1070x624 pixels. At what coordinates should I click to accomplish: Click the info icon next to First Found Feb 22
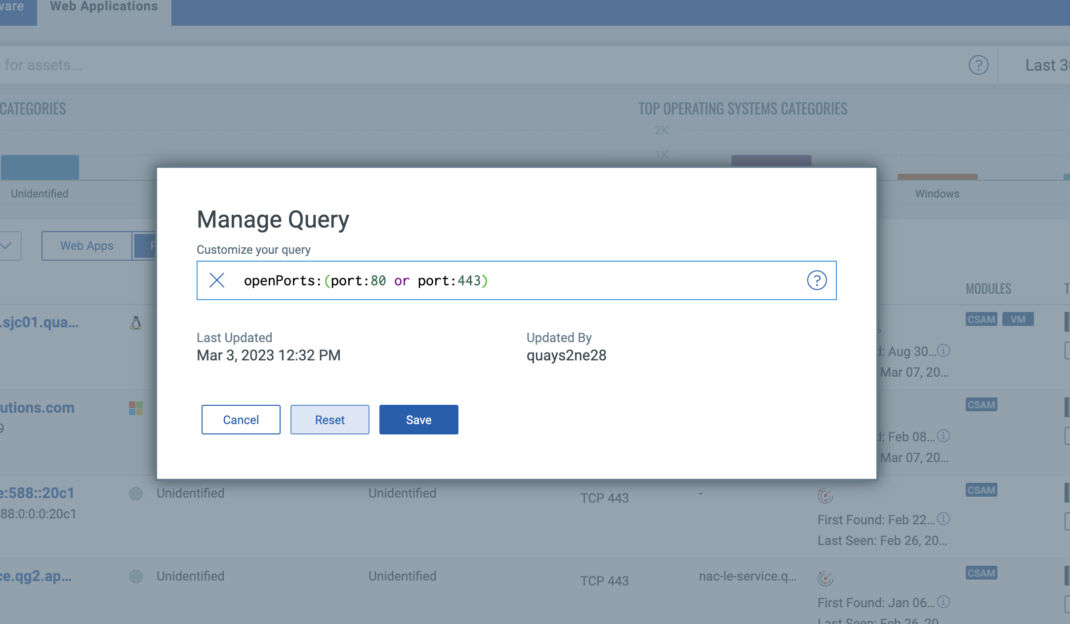(943, 519)
